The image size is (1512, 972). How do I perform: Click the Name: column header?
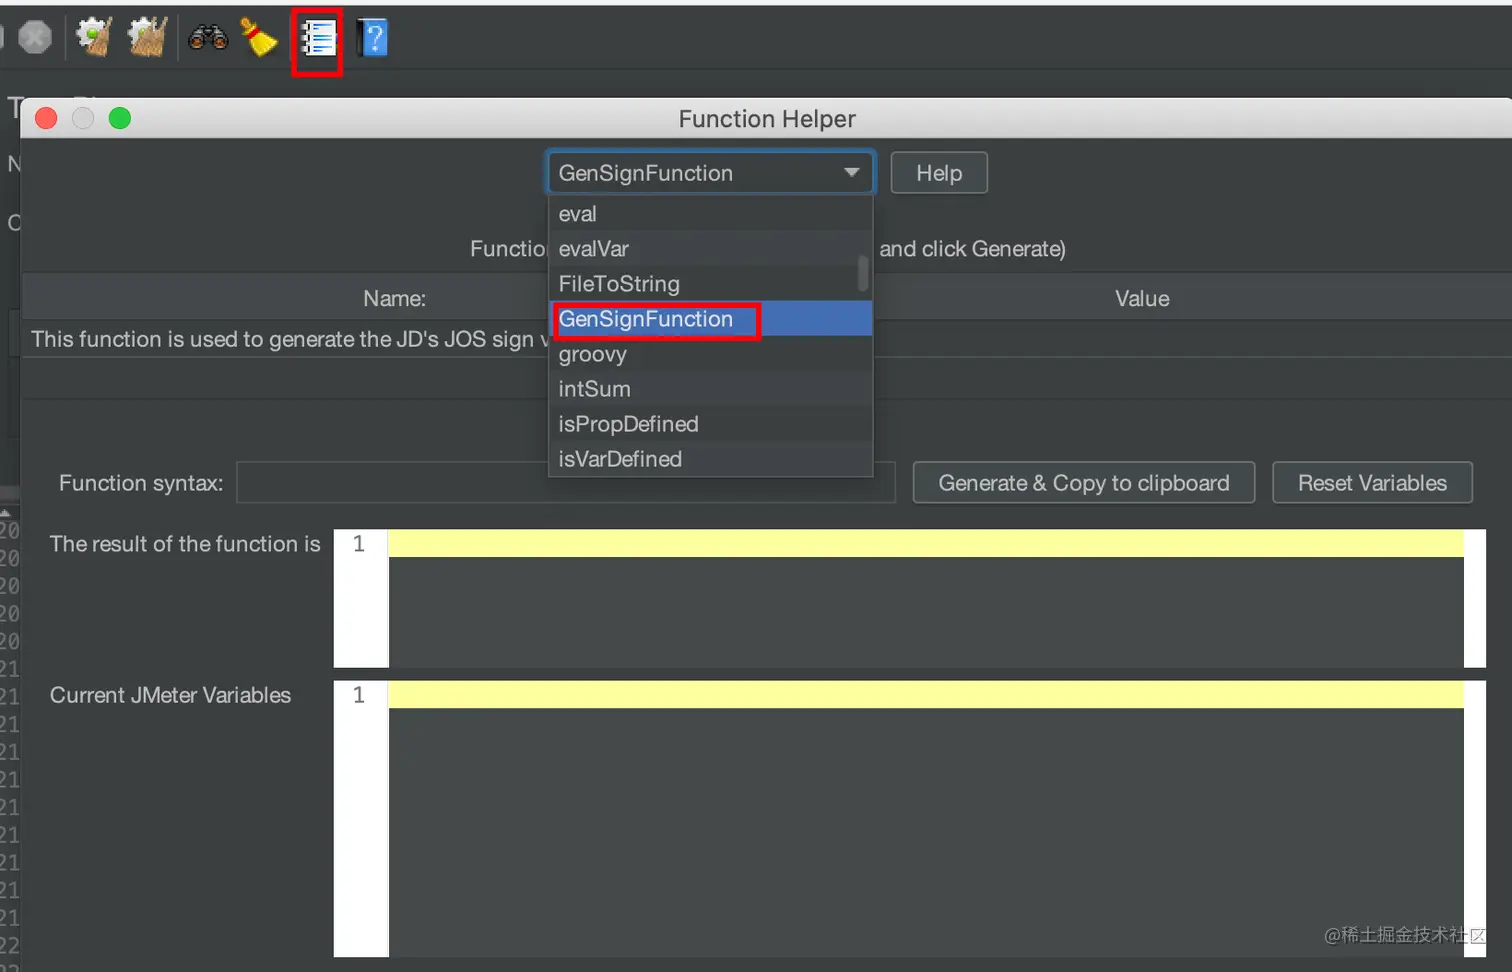(394, 298)
